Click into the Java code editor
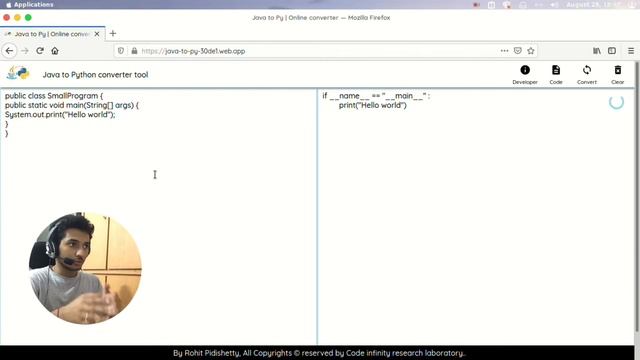The width and height of the screenshot is (640, 360). point(158,217)
